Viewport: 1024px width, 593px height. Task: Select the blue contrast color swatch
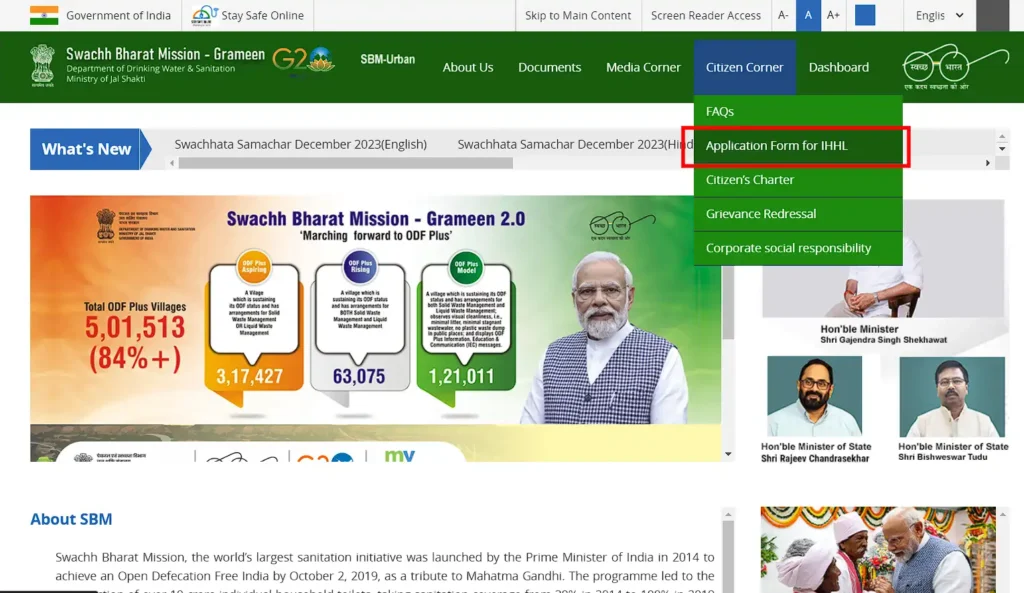pos(865,15)
